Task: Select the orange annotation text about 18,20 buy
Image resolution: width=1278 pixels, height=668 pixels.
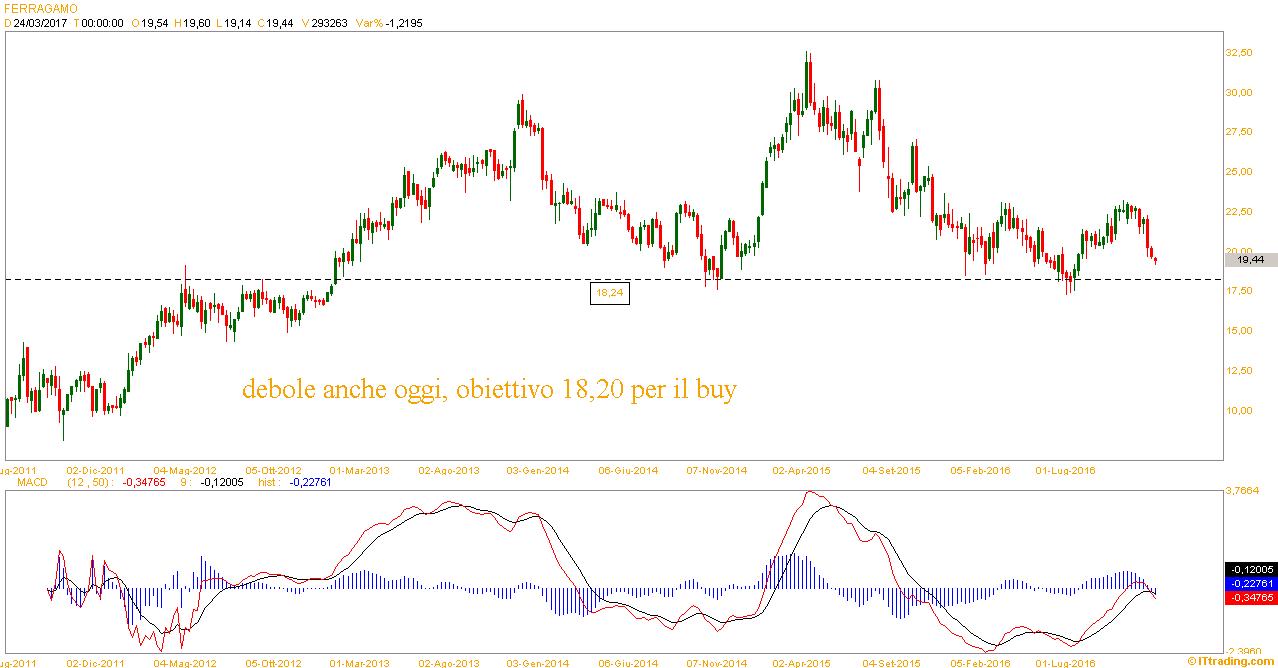Action: (489, 389)
